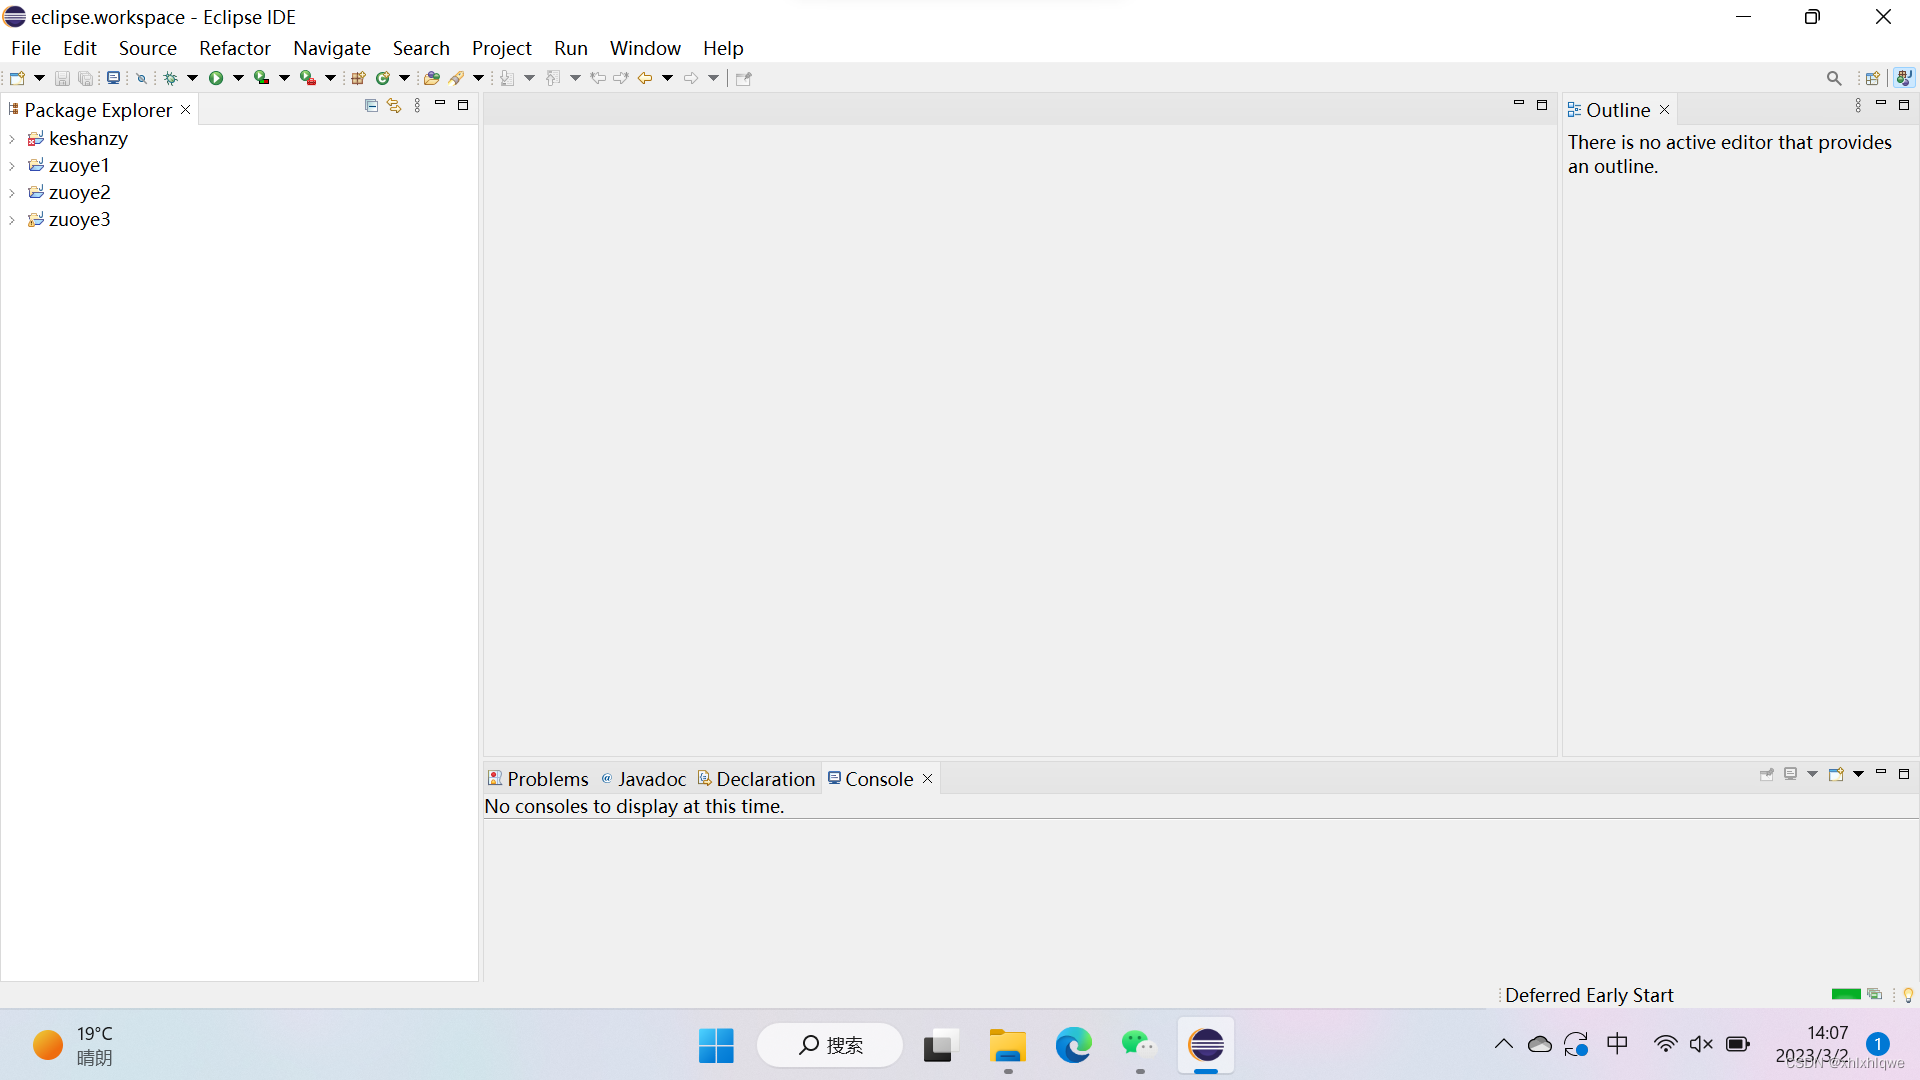Click the Deferred Early Start status text

click(x=1588, y=995)
